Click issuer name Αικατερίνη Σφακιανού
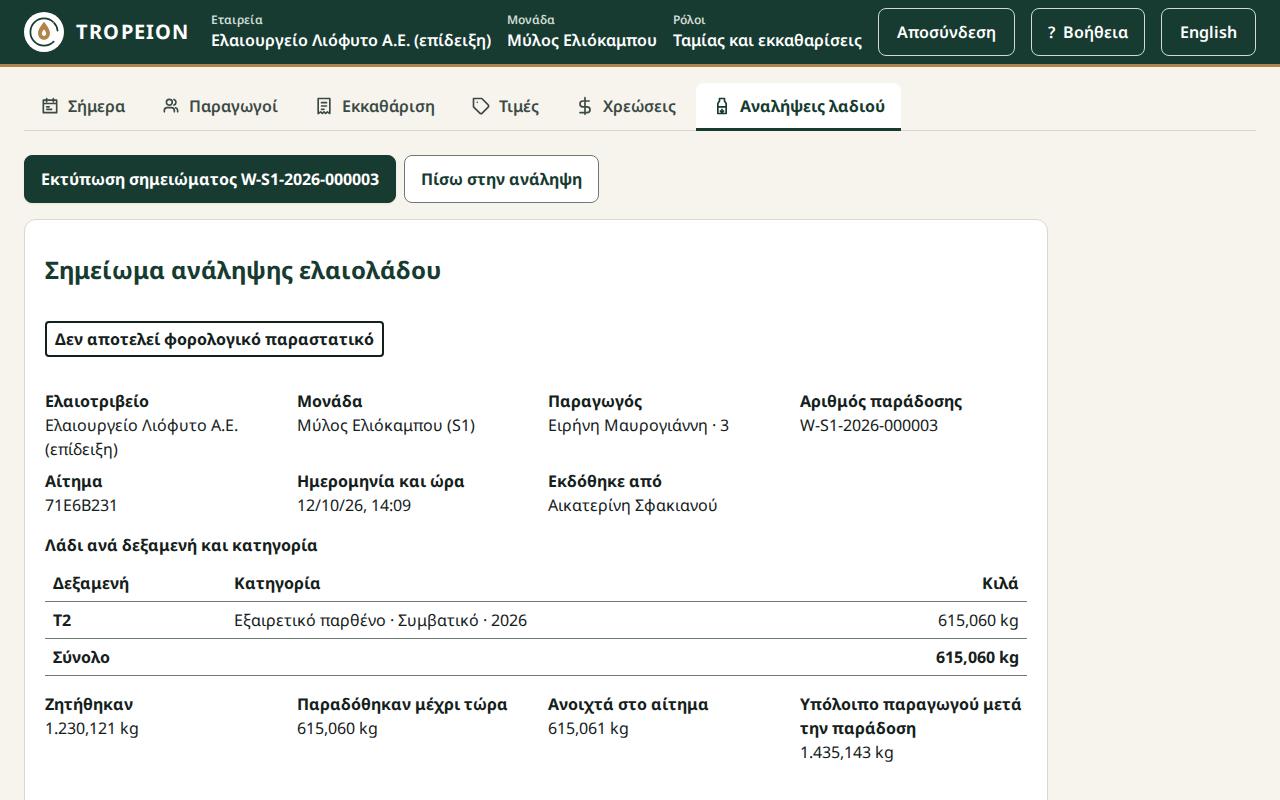Screen dimensions: 1280x800 tap(633, 505)
